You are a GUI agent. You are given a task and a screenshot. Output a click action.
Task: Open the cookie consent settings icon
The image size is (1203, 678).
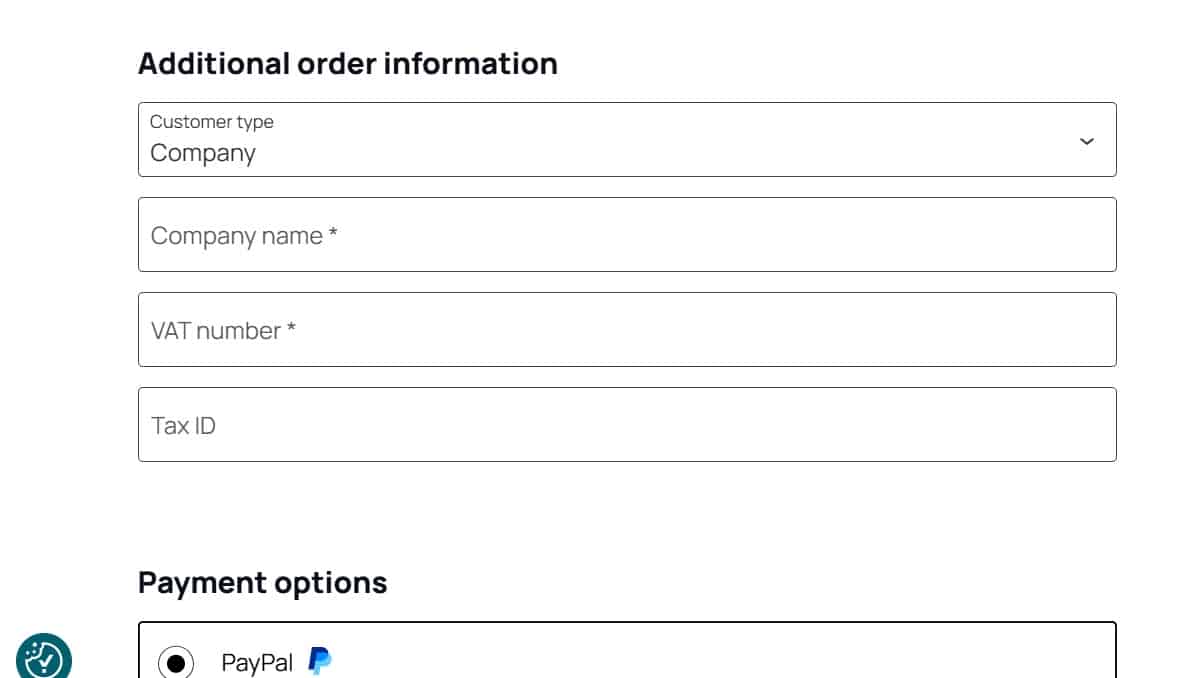coord(43,658)
